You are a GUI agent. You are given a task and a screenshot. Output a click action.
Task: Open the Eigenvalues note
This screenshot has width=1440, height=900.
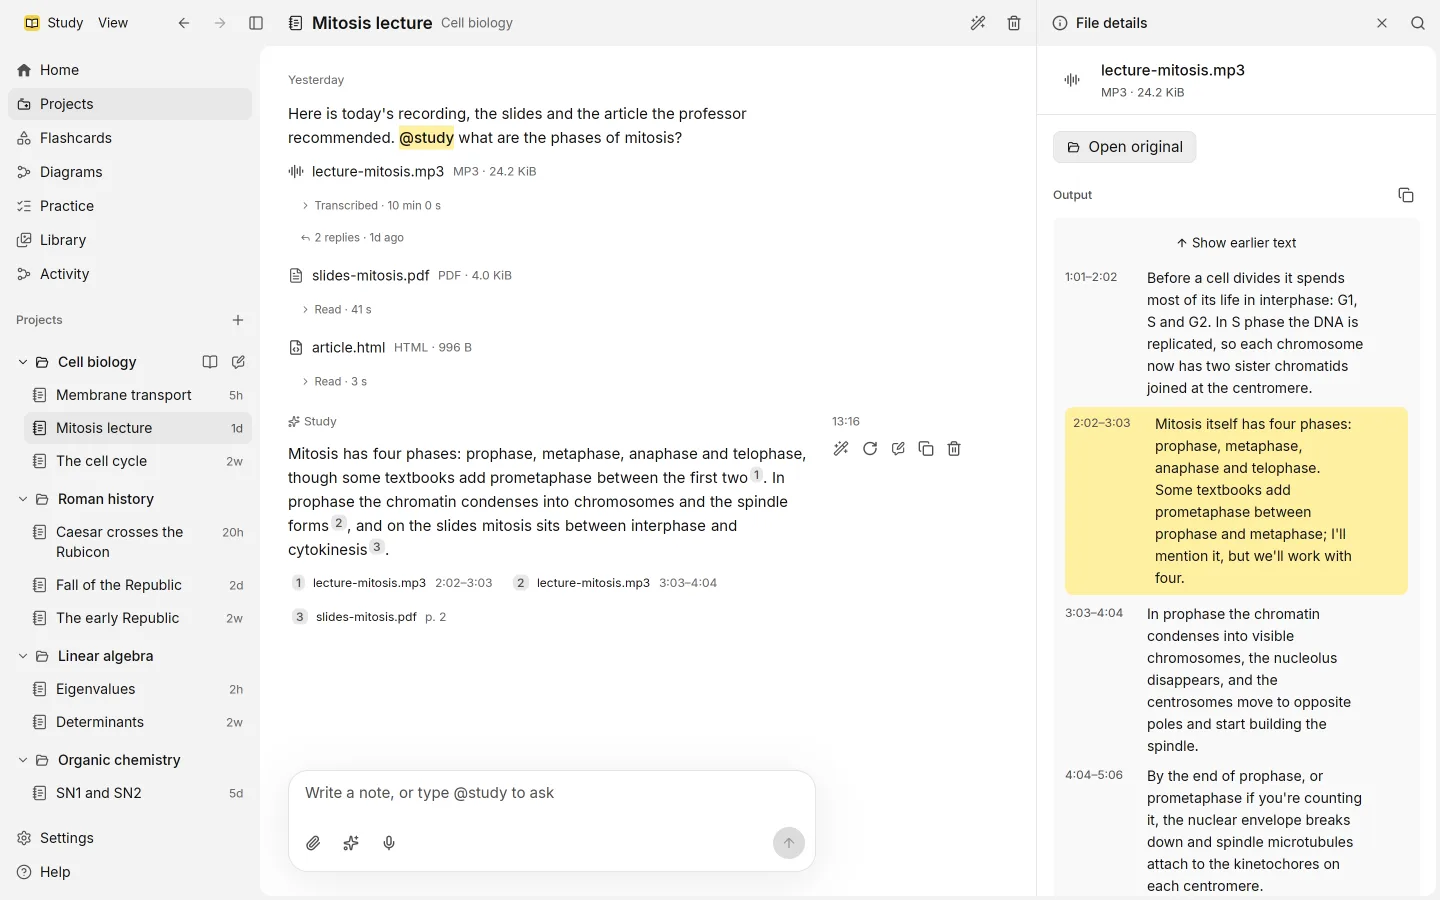pos(138,689)
